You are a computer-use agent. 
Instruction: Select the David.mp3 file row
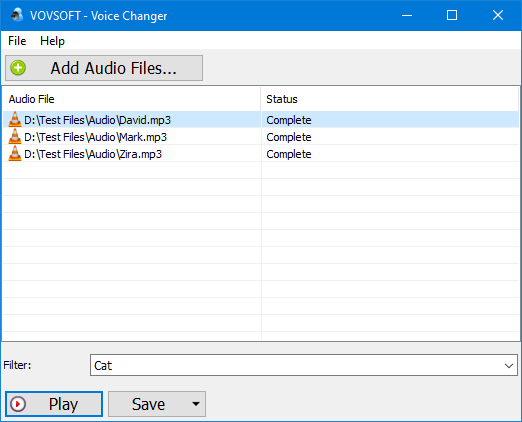coord(261,120)
